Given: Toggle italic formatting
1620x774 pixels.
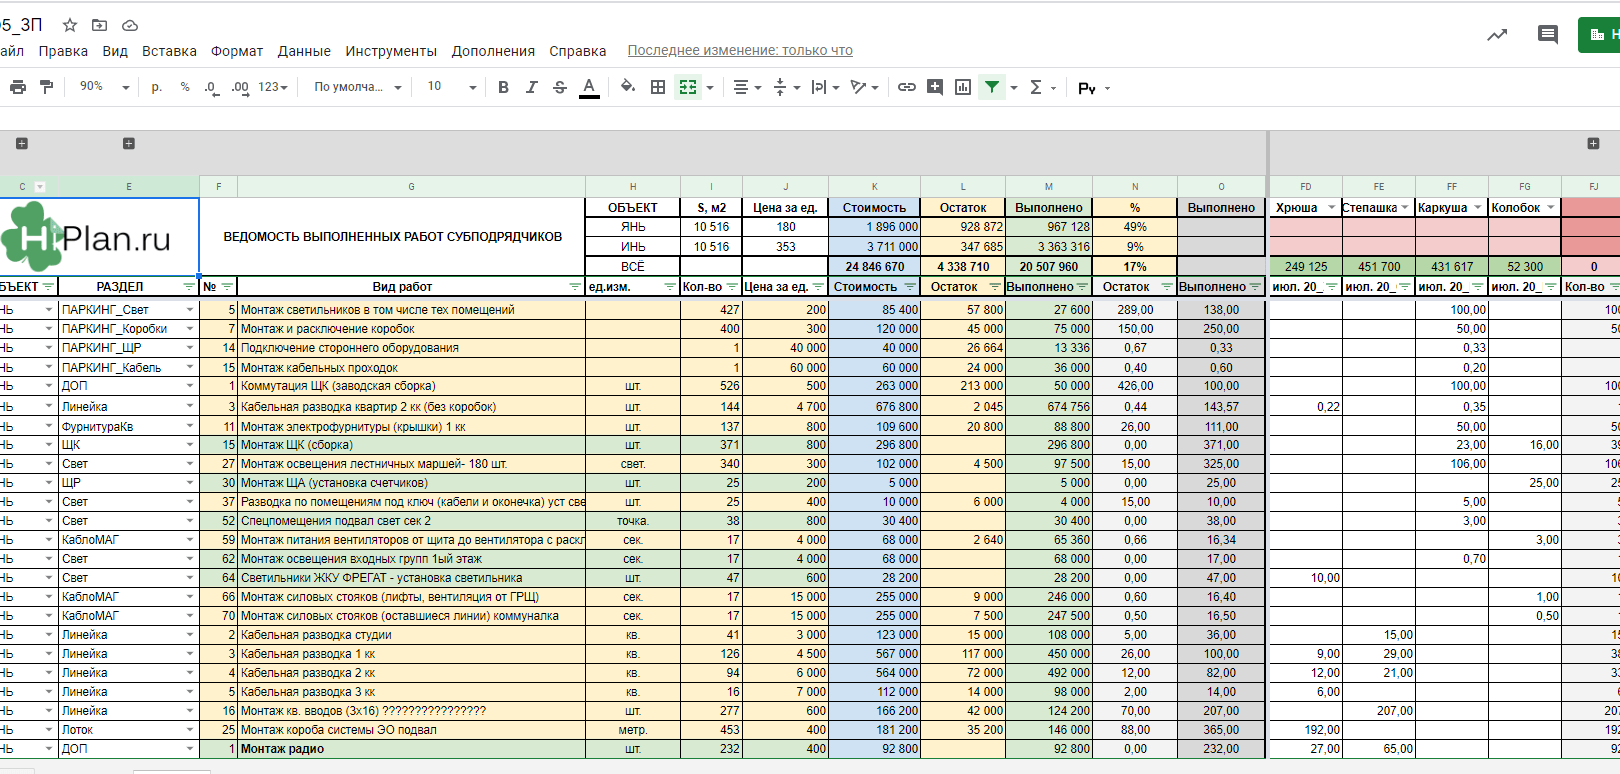Looking at the screenshot, I should pos(531,87).
